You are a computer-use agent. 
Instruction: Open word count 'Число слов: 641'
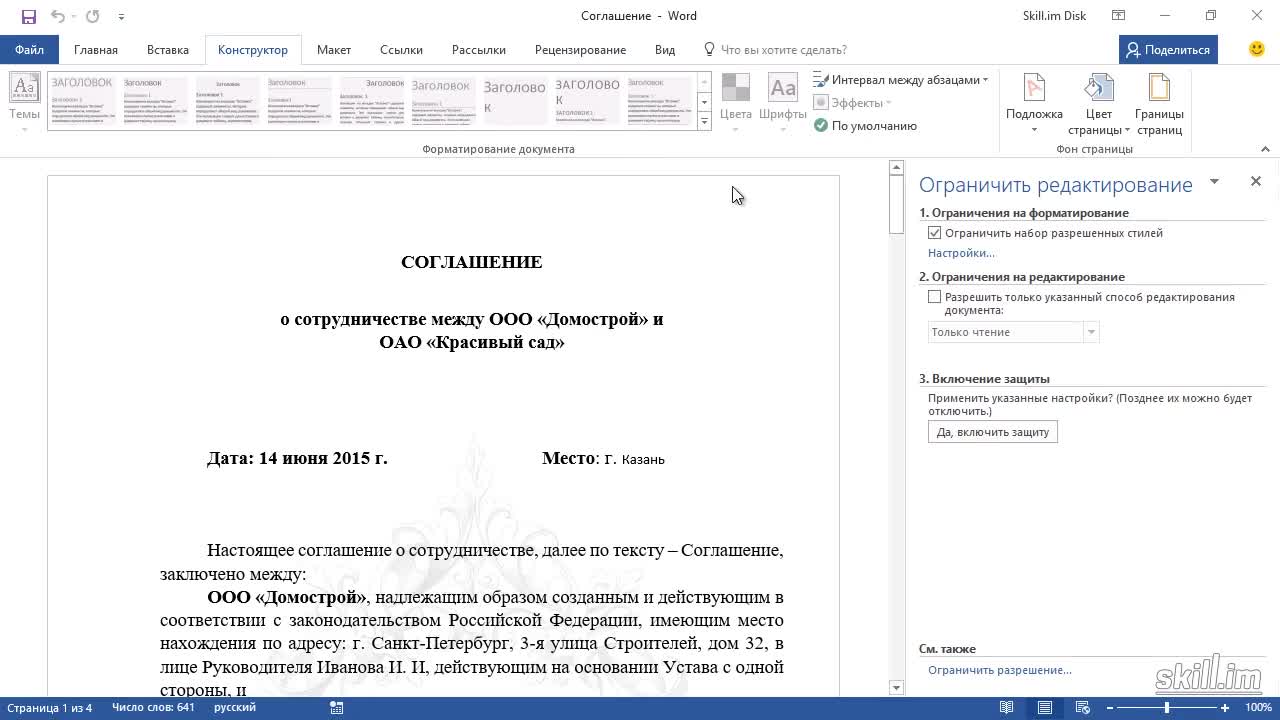point(153,708)
